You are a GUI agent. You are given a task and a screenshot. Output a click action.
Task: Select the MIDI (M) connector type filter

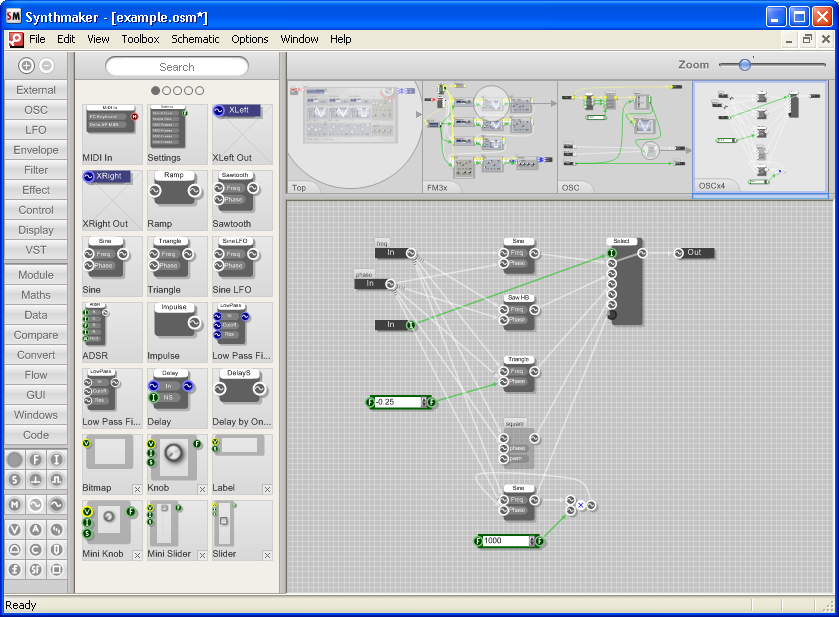(x=14, y=504)
